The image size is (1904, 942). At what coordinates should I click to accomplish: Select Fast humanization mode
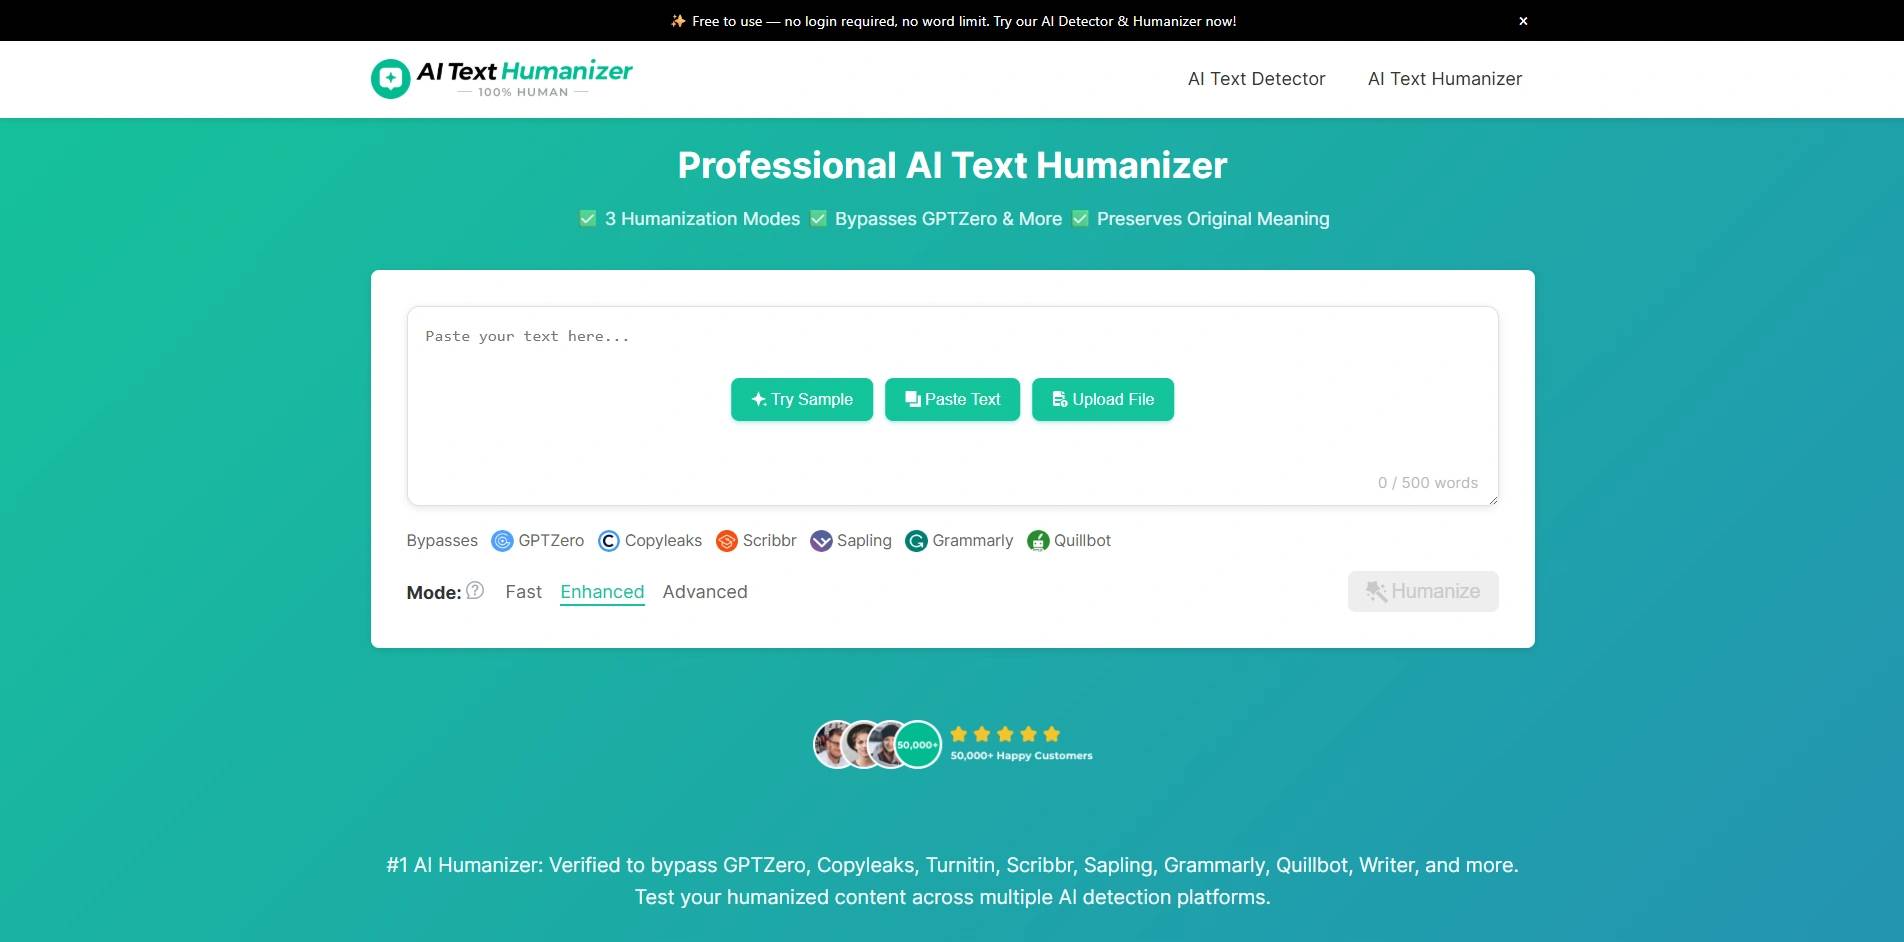[x=523, y=591]
